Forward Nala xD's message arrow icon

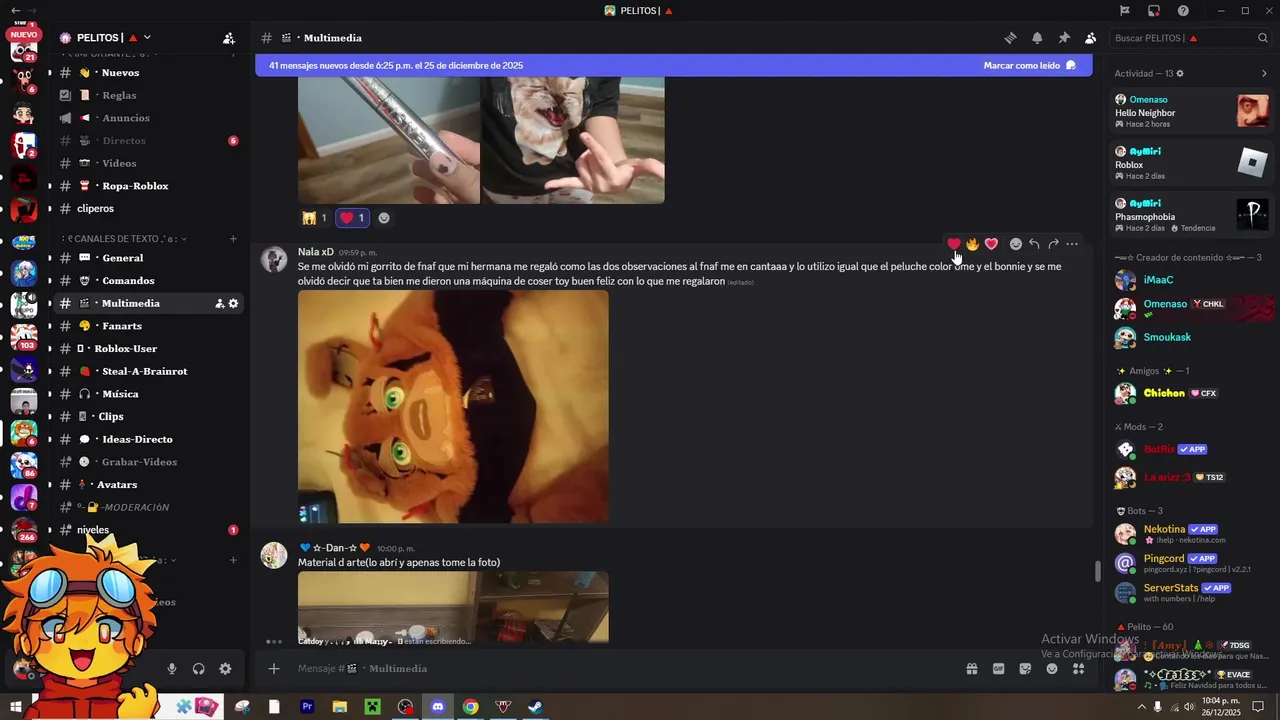pyautogui.click(x=1053, y=244)
